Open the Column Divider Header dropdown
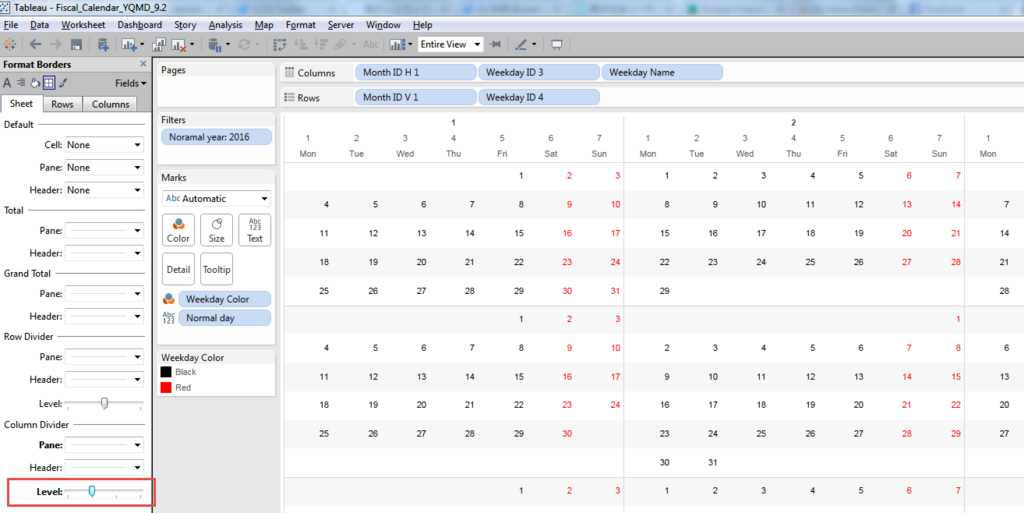This screenshot has height=513, width=1024. pos(104,467)
